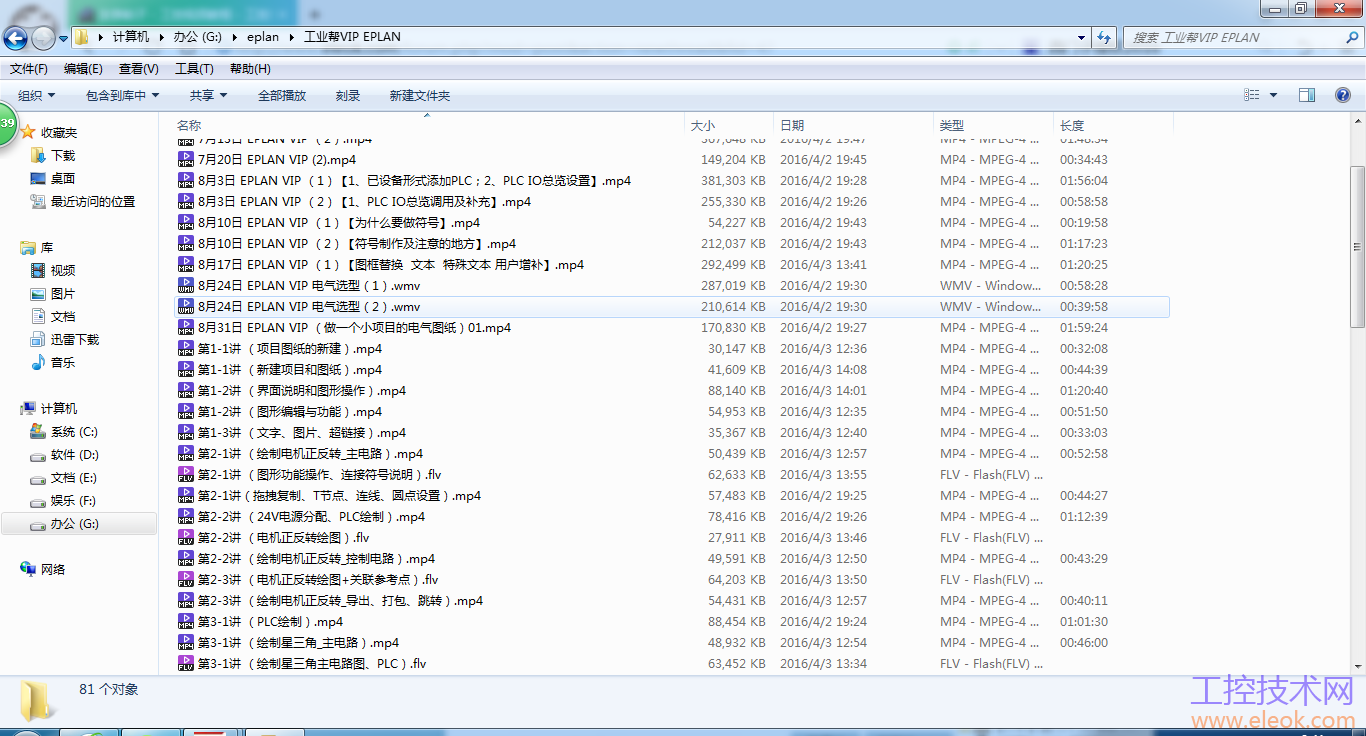
Task: Open the 查看(V) menu
Action: pyautogui.click(x=139, y=69)
